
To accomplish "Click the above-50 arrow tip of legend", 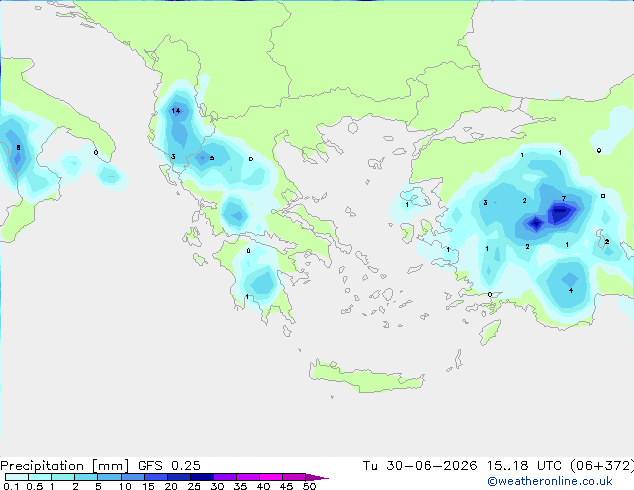I will [x=317, y=477].
